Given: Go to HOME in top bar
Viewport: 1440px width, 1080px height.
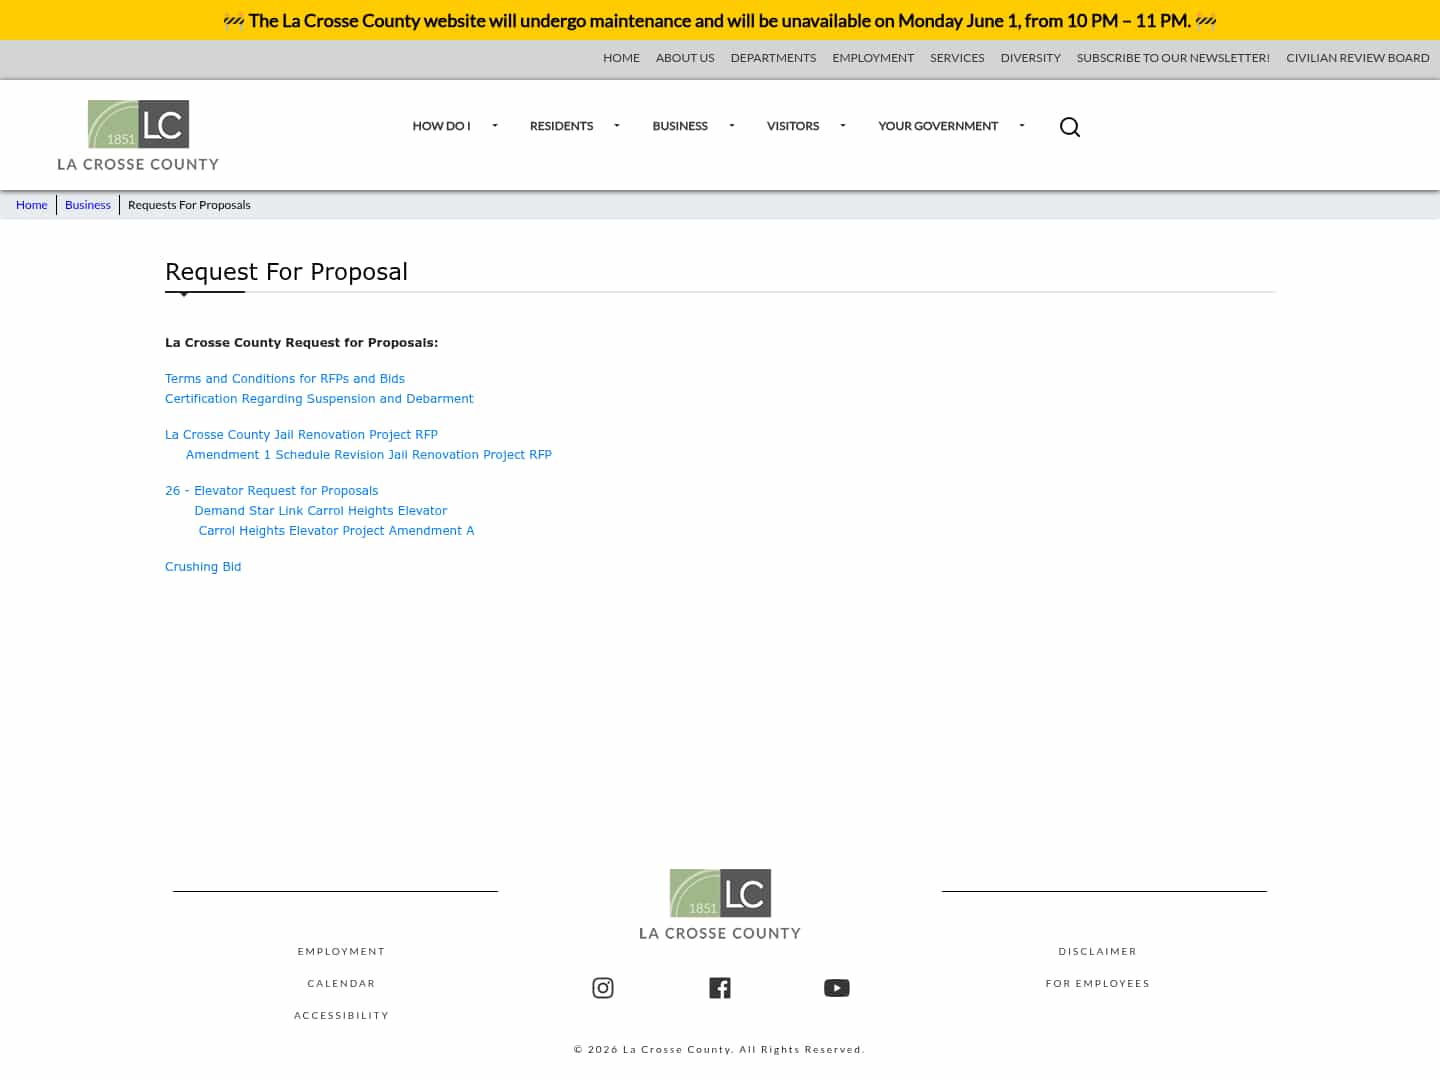Looking at the screenshot, I should 621,58.
